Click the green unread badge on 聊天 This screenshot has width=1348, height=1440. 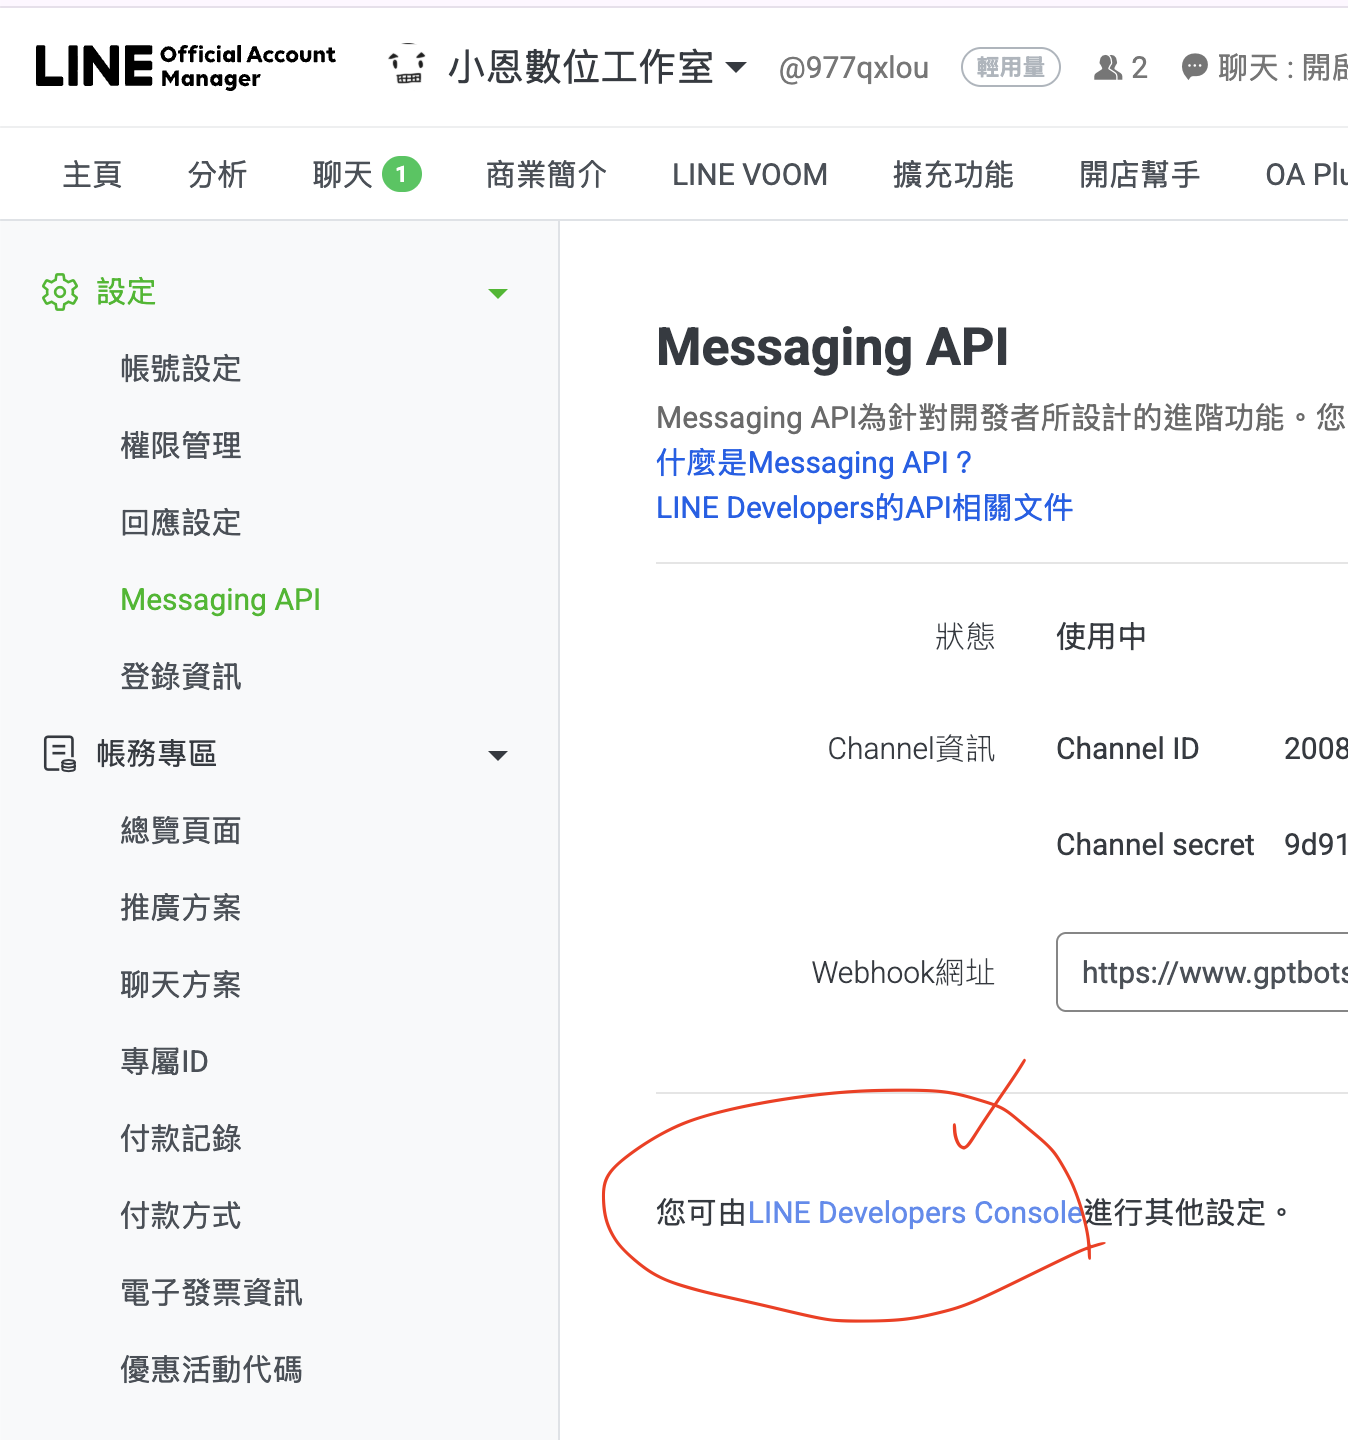pos(401,174)
